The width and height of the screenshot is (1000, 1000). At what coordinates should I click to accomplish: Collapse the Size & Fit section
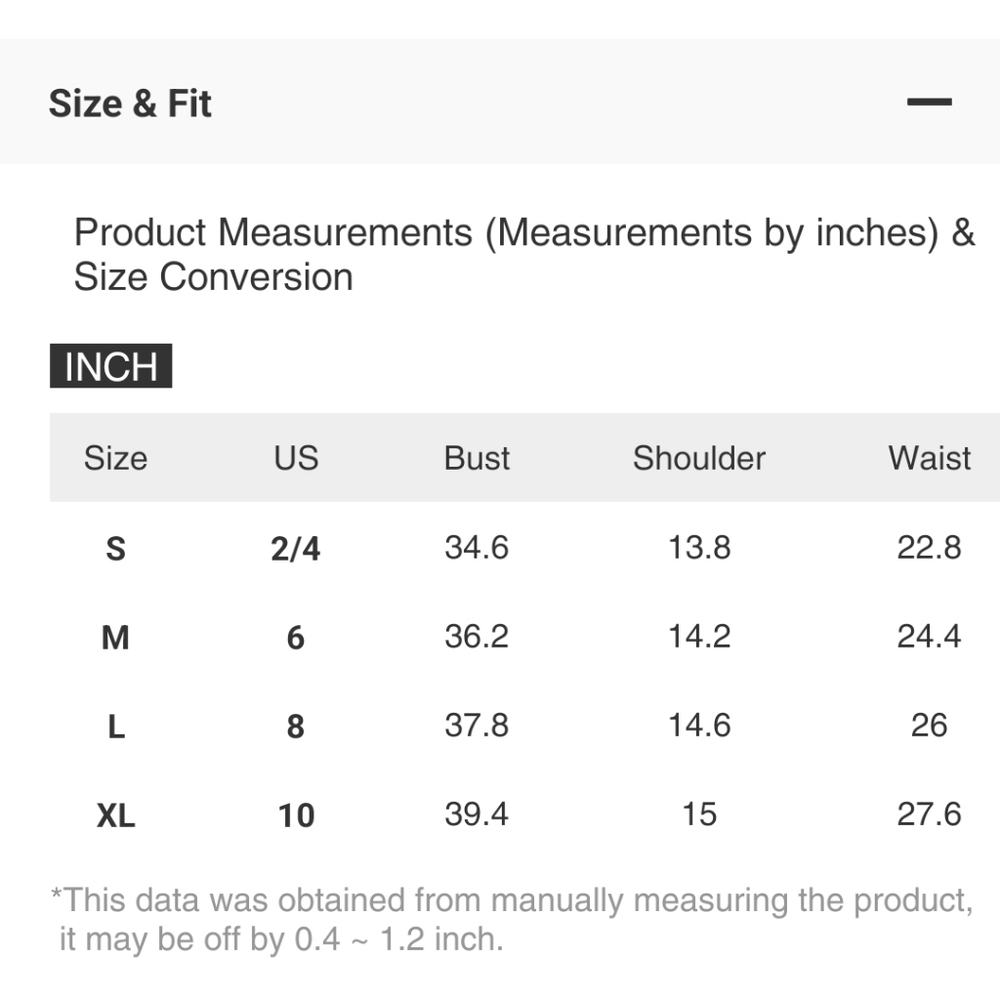coord(929,102)
